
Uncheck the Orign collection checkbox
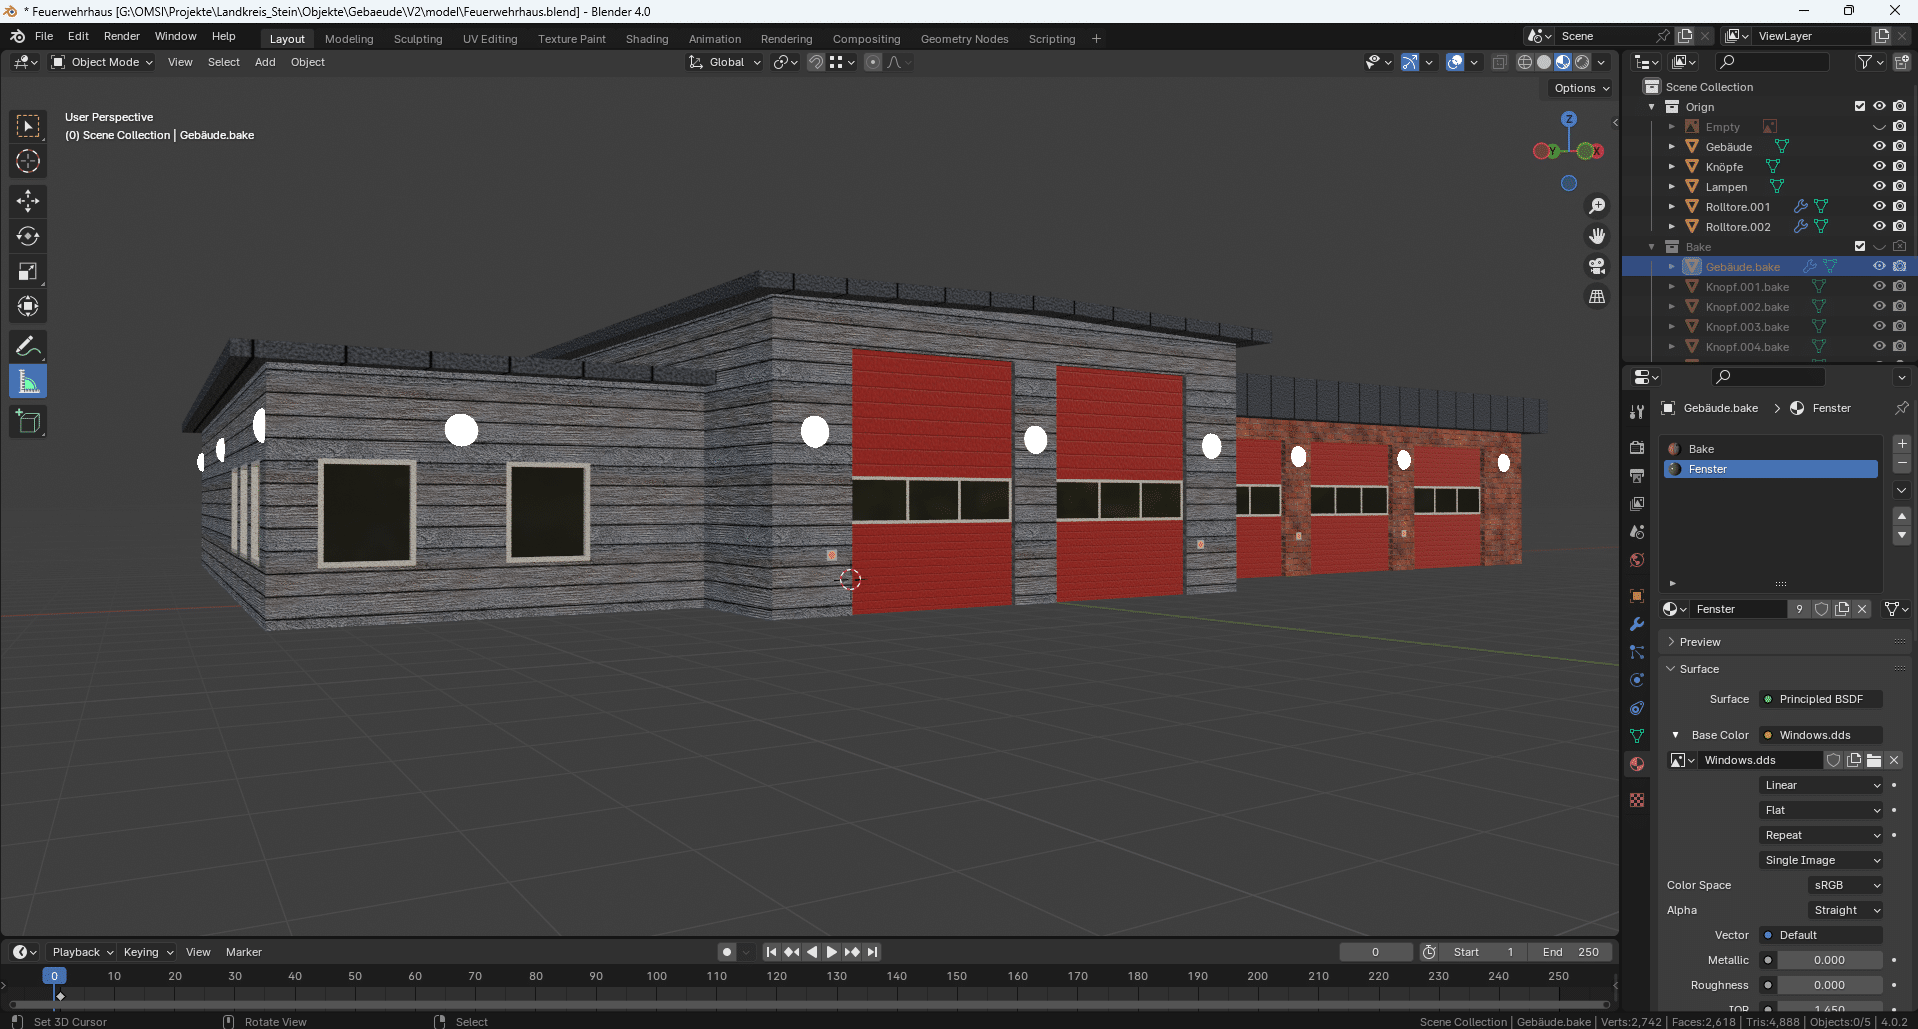point(1860,106)
